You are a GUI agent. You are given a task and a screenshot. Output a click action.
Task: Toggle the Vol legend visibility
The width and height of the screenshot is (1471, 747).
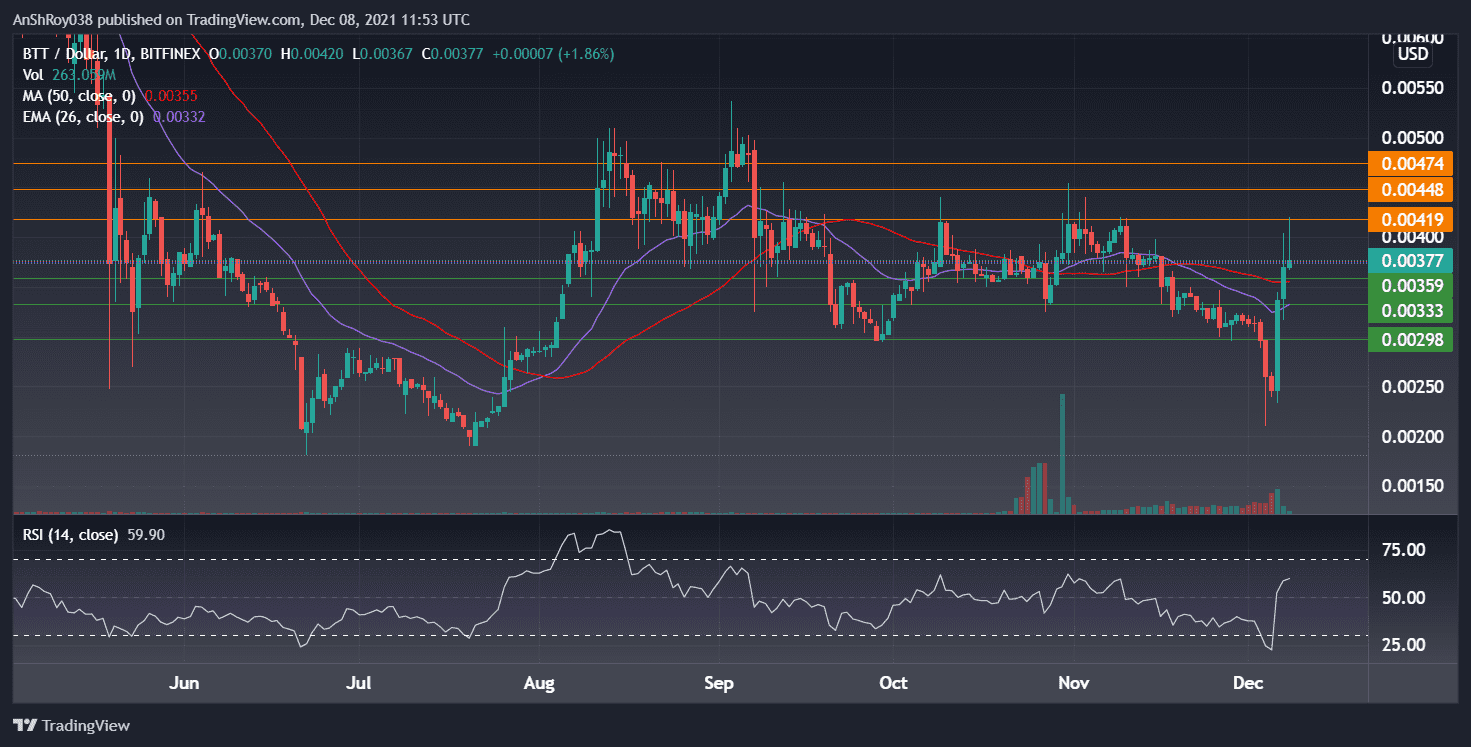(x=33, y=74)
